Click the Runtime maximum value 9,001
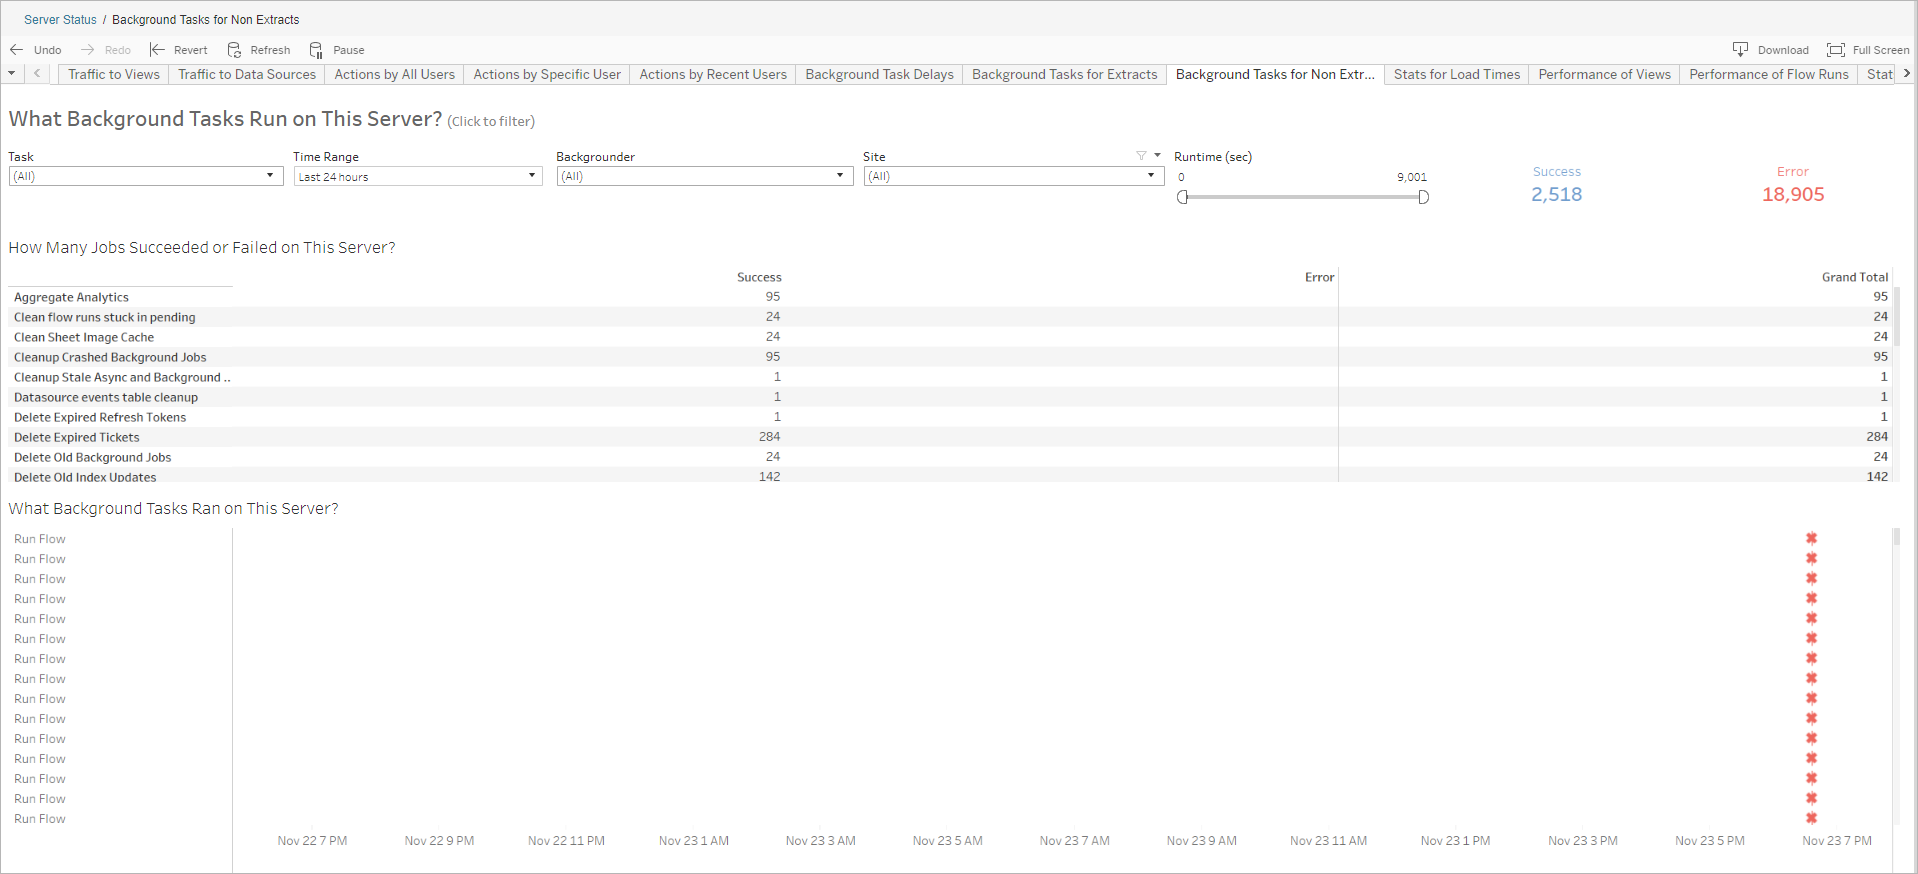Viewport: 1918px width, 874px height. (1412, 177)
